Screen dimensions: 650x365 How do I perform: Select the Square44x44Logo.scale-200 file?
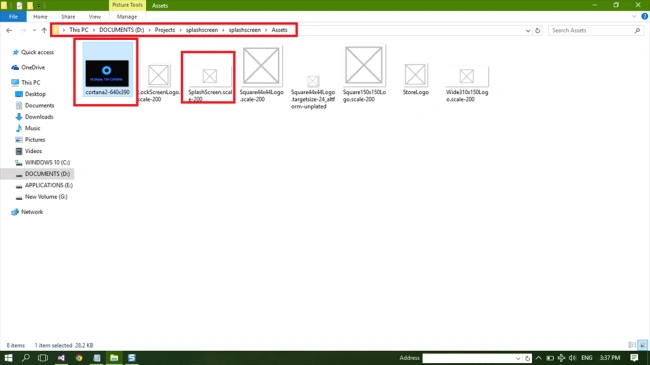pyautogui.click(x=261, y=74)
